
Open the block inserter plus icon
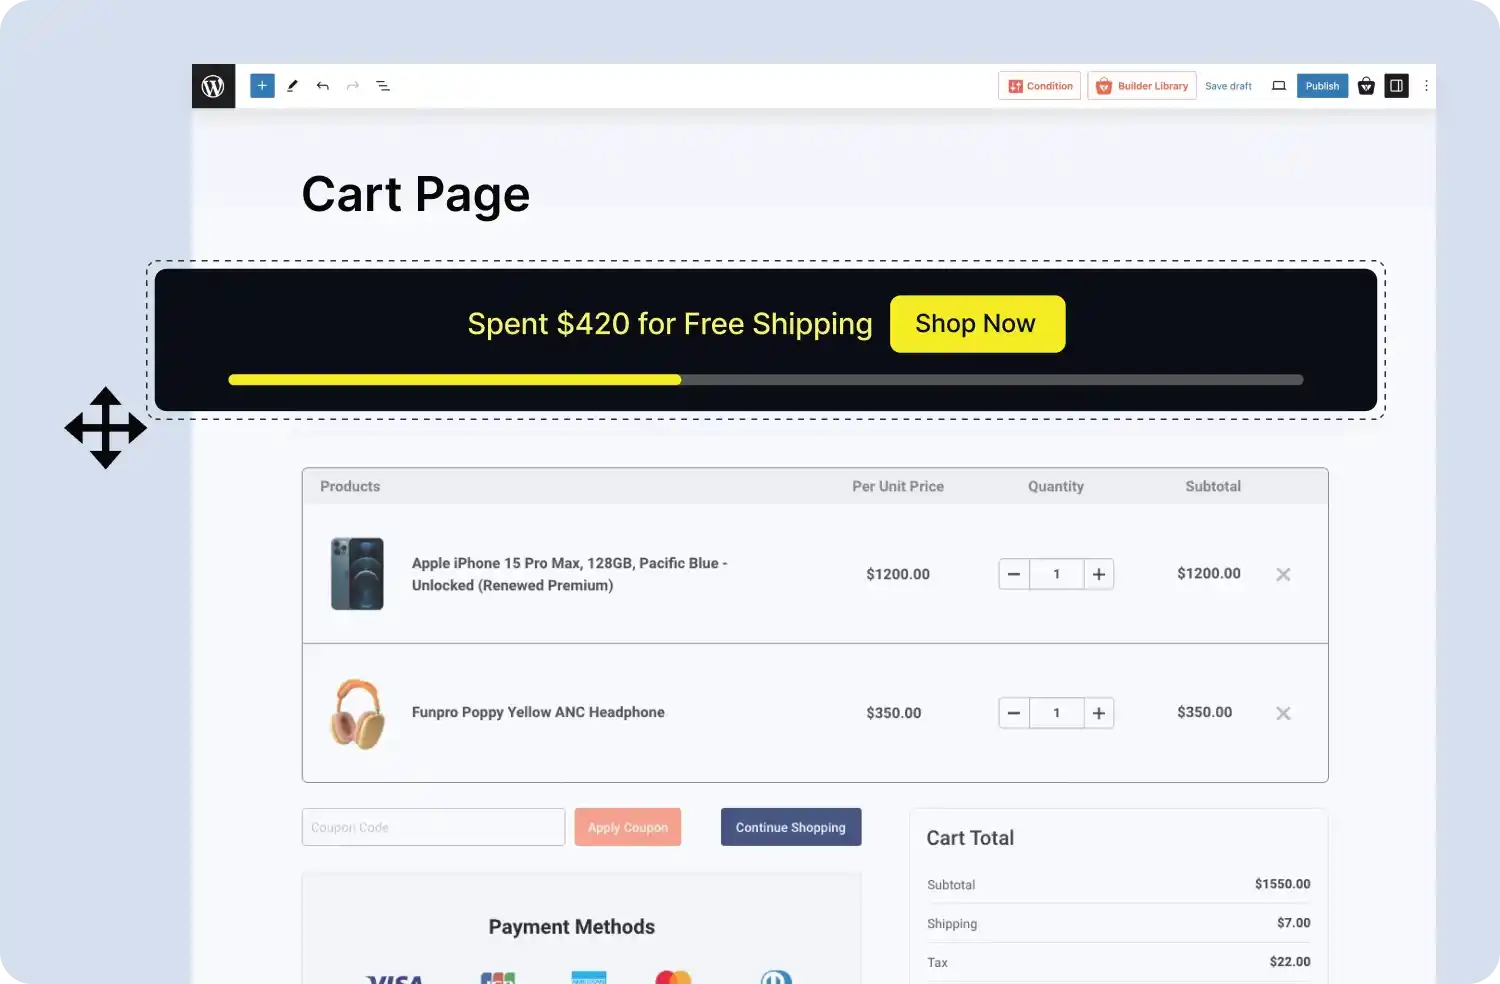(261, 85)
